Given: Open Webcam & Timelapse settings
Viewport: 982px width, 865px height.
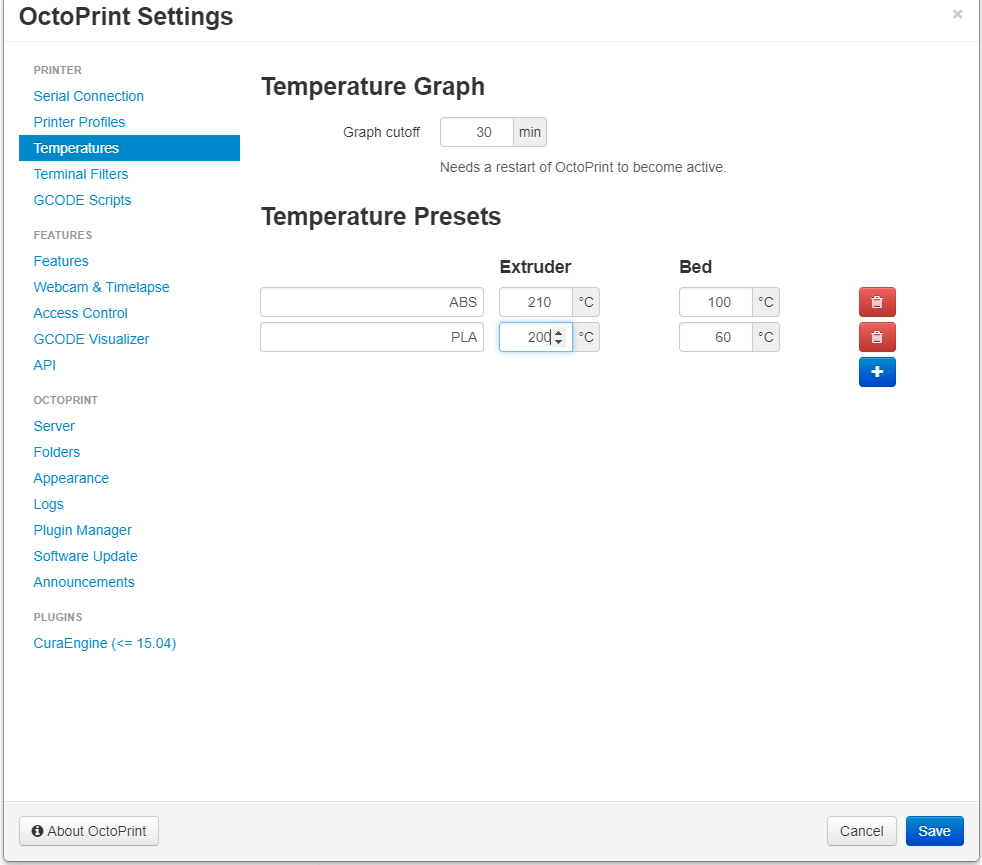Looking at the screenshot, I should pyautogui.click(x=101, y=287).
